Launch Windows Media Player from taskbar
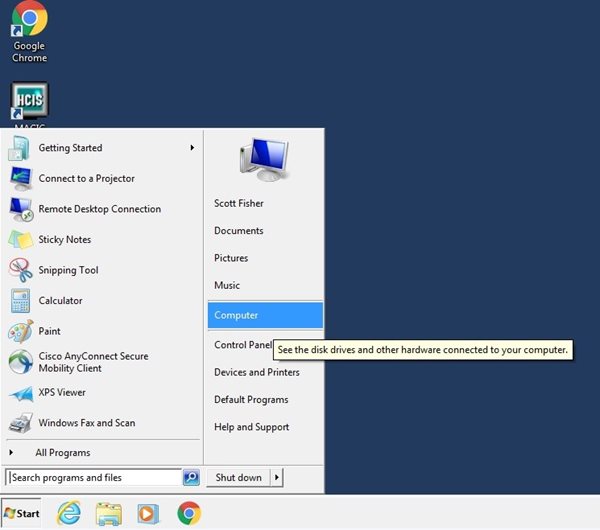The height and width of the screenshot is (530, 600). (x=148, y=514)
